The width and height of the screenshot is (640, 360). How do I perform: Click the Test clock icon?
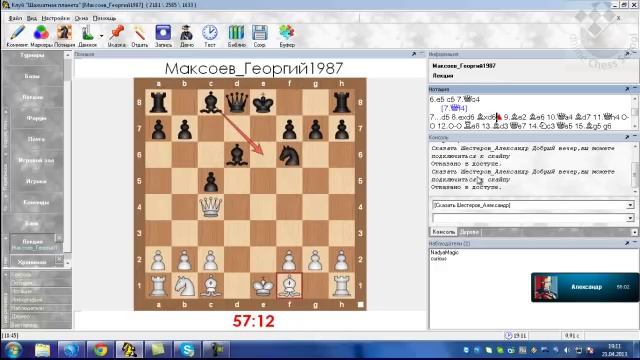(x=210, y=33)
